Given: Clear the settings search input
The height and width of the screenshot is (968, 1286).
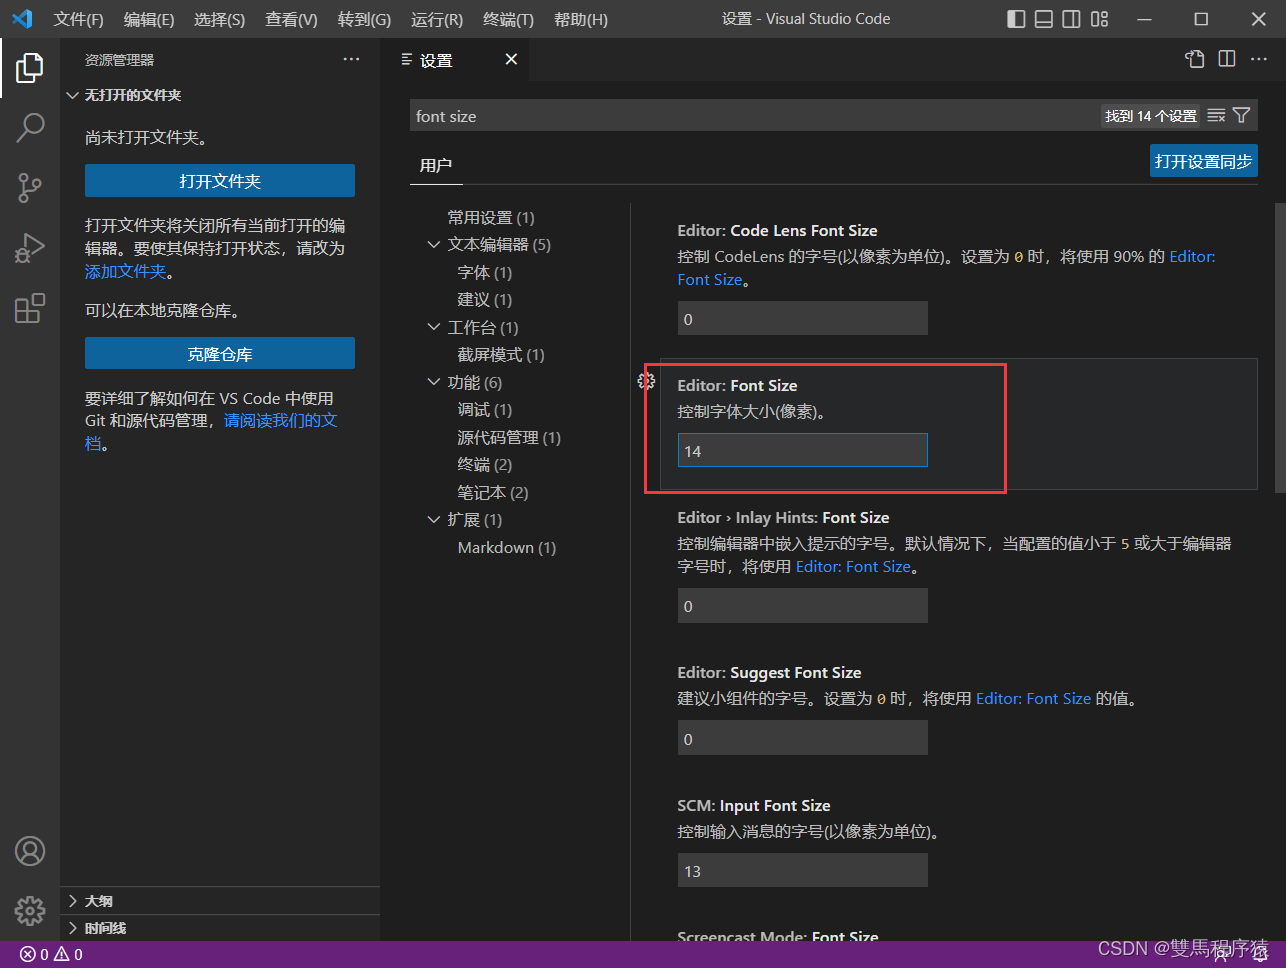Looking at the screenshot, I should (x=1216, y=116).
